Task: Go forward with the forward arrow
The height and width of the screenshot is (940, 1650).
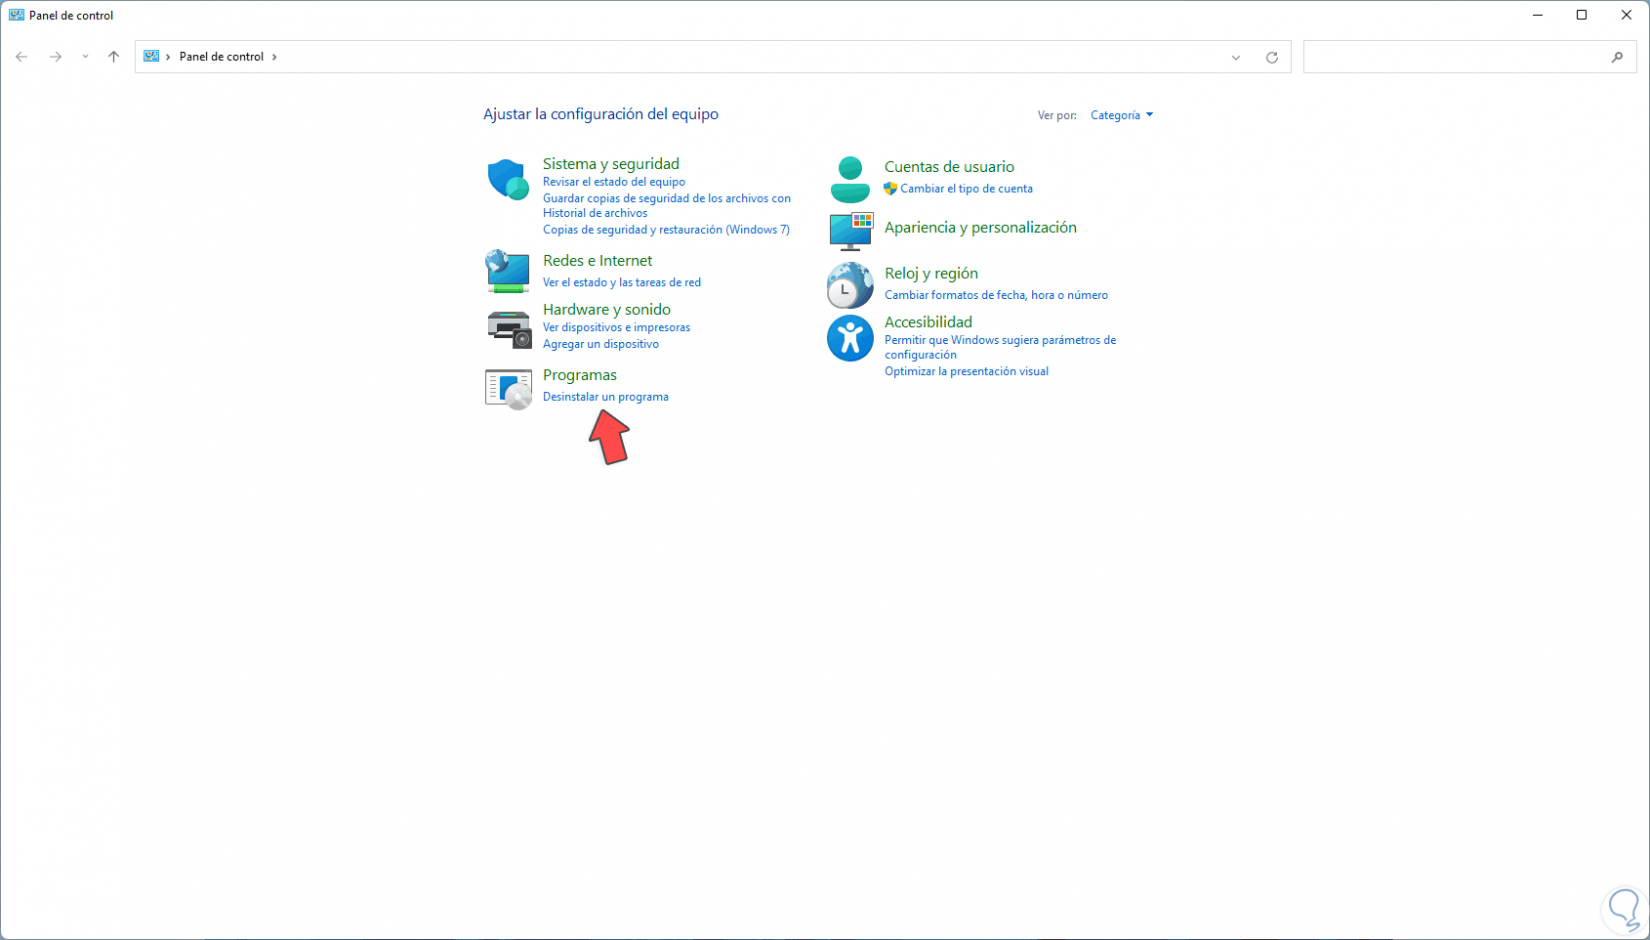Action: 56,57
